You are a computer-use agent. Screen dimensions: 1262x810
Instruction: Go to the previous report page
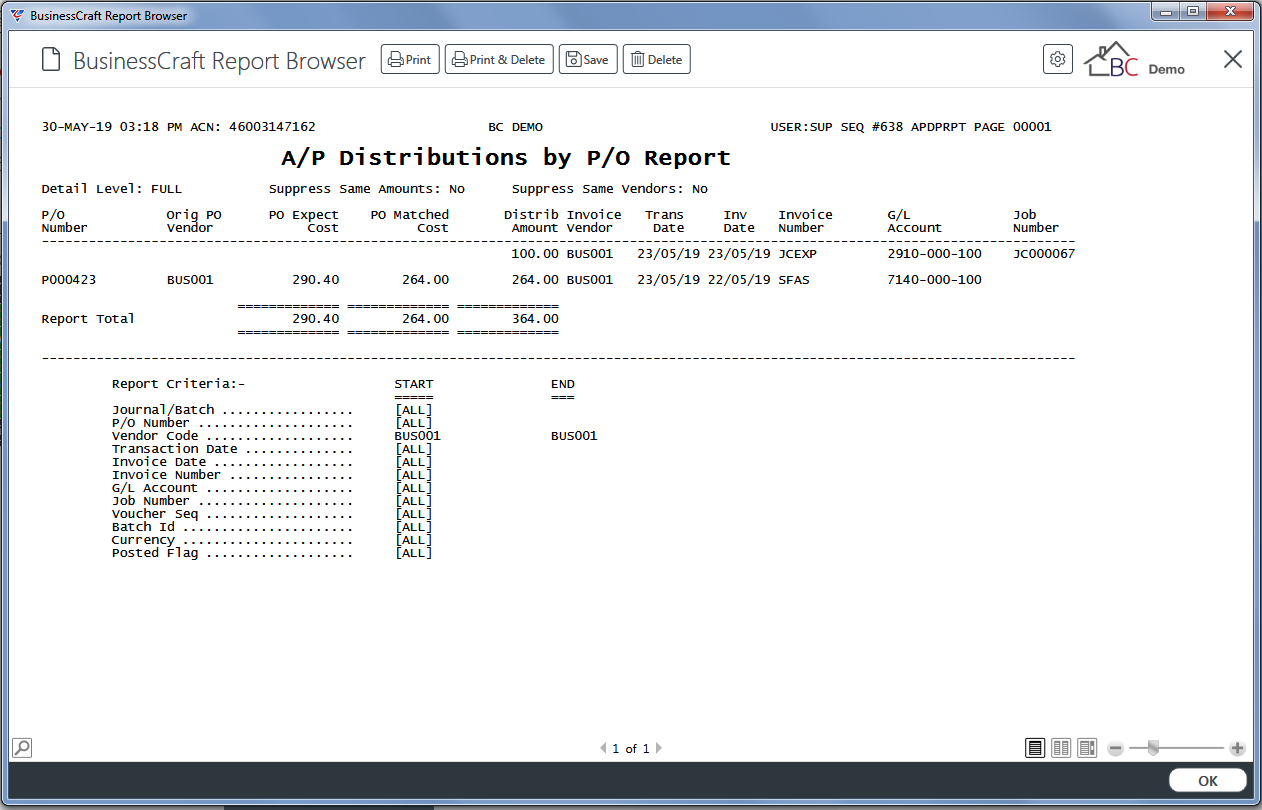point(603,748)
